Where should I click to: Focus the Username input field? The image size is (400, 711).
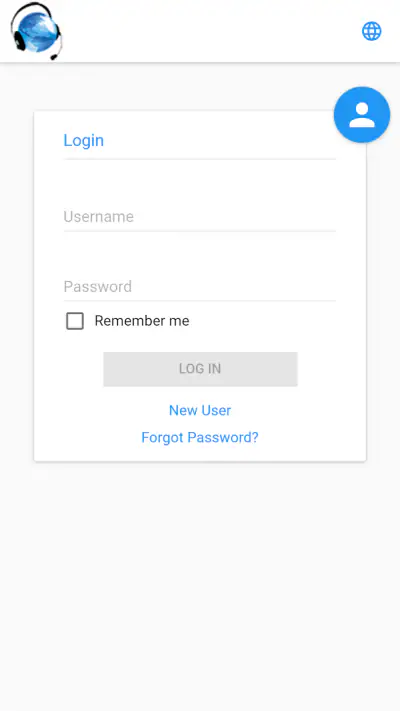200,217
